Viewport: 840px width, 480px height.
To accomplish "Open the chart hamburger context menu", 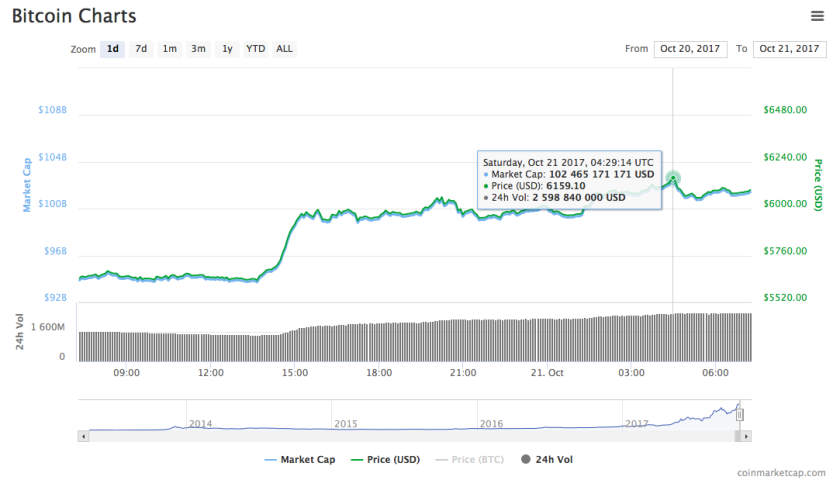I will [817, 16].
